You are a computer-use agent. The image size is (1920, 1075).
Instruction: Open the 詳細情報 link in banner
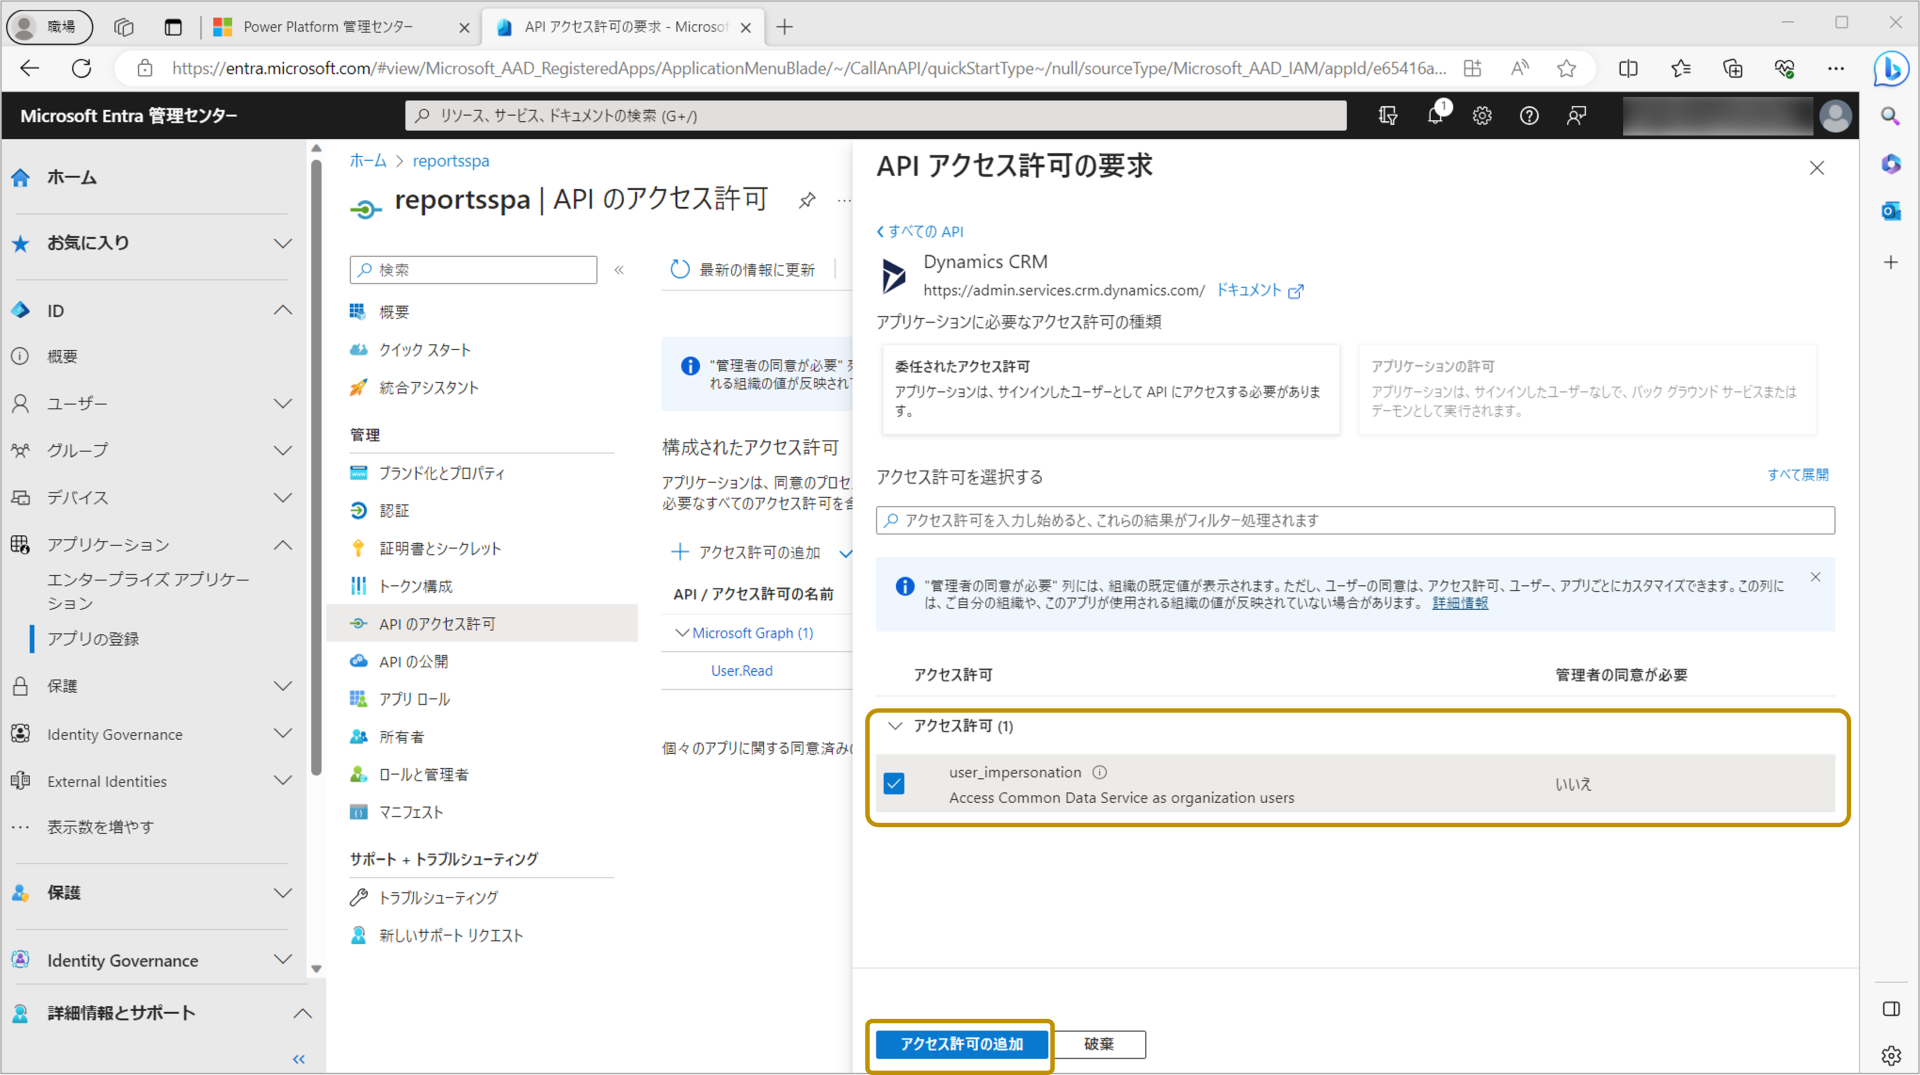(x=1460, y=603)
